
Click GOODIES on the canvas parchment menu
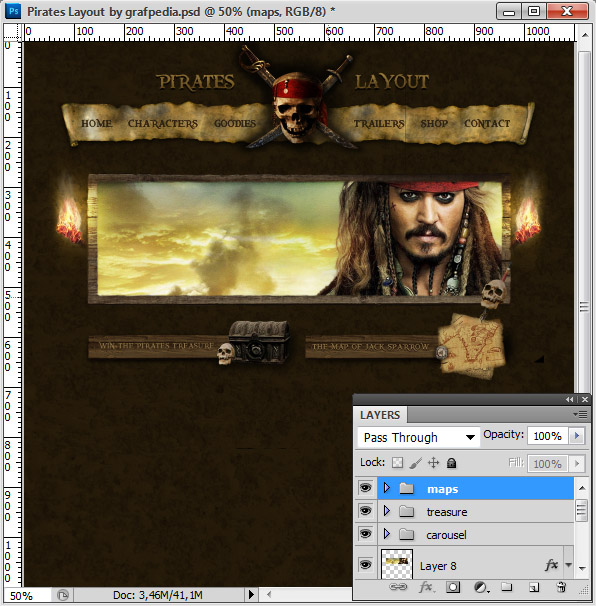pos(235,123)
